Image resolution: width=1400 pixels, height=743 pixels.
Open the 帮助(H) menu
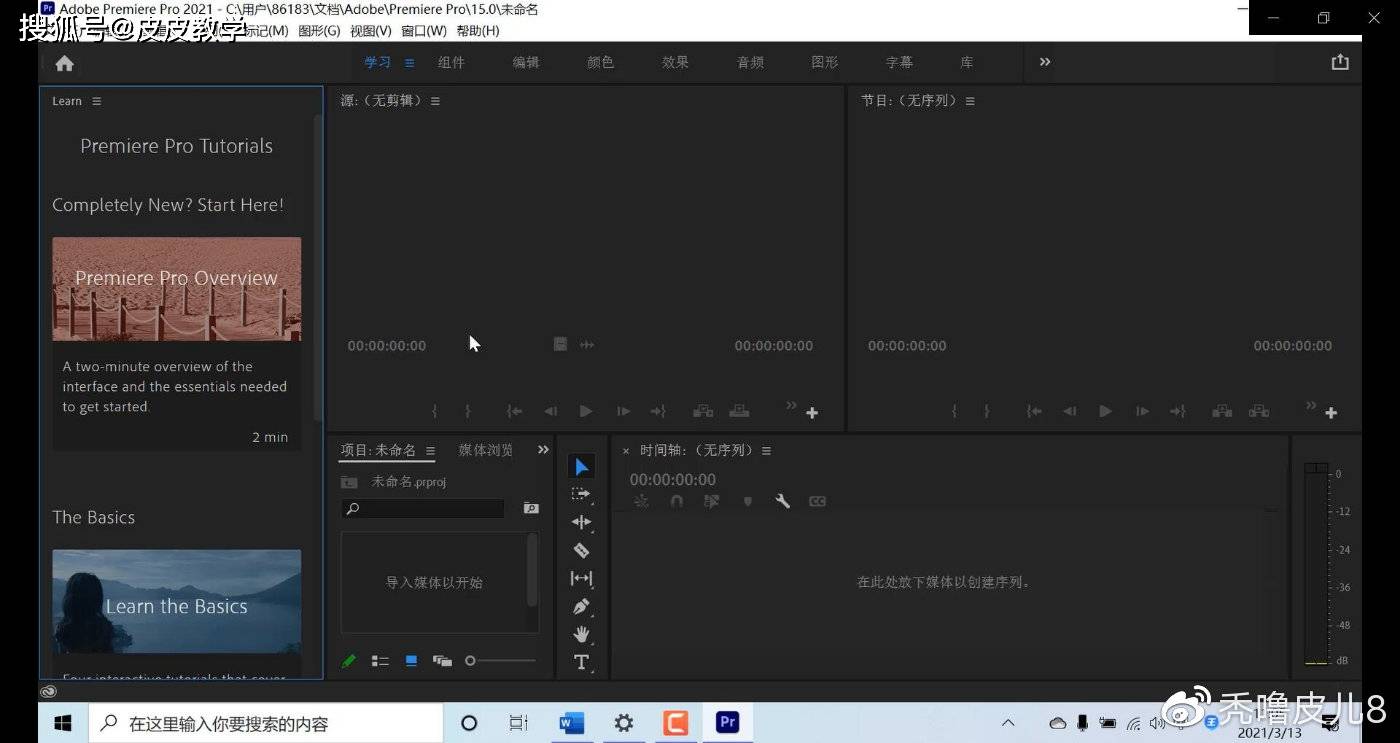(x=478, y=31)
